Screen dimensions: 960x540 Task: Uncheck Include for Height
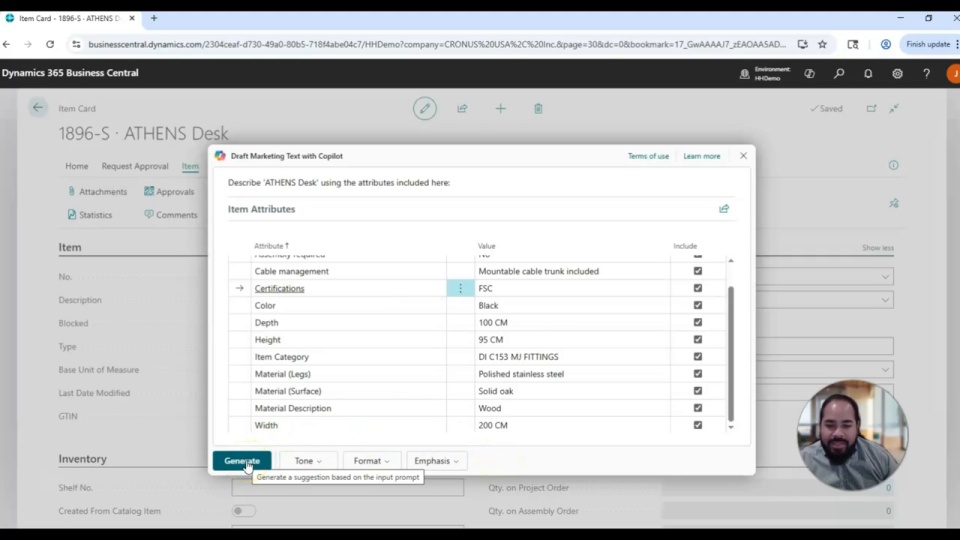(x=697, y=339)
